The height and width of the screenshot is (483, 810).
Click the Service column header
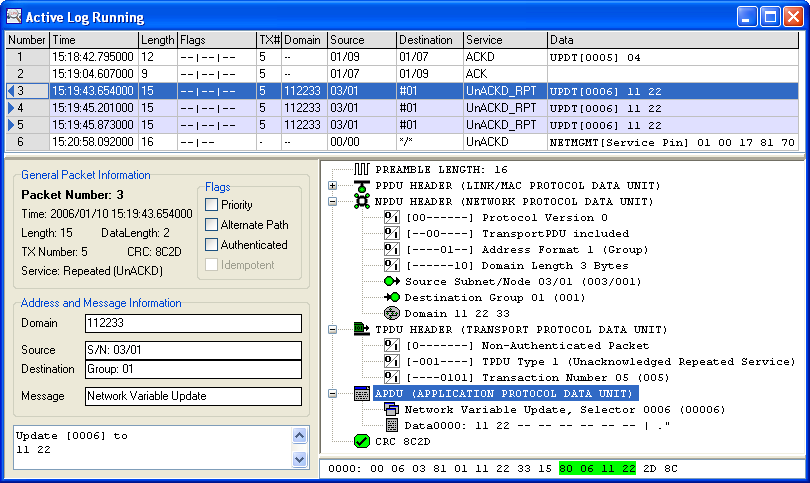[x=504, y=40]
